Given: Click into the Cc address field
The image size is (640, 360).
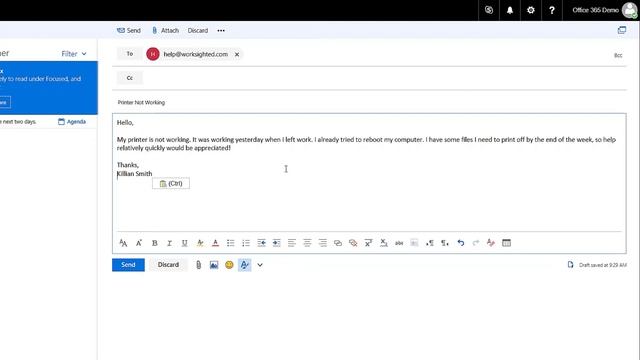Looking at the screenshot, I should coord(384,78).
